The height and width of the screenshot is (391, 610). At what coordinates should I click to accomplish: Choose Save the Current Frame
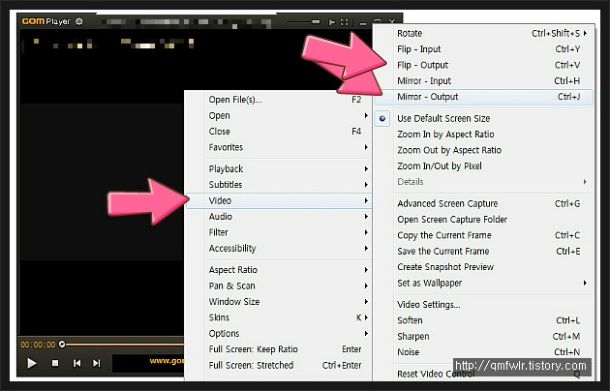coord(484,251)
